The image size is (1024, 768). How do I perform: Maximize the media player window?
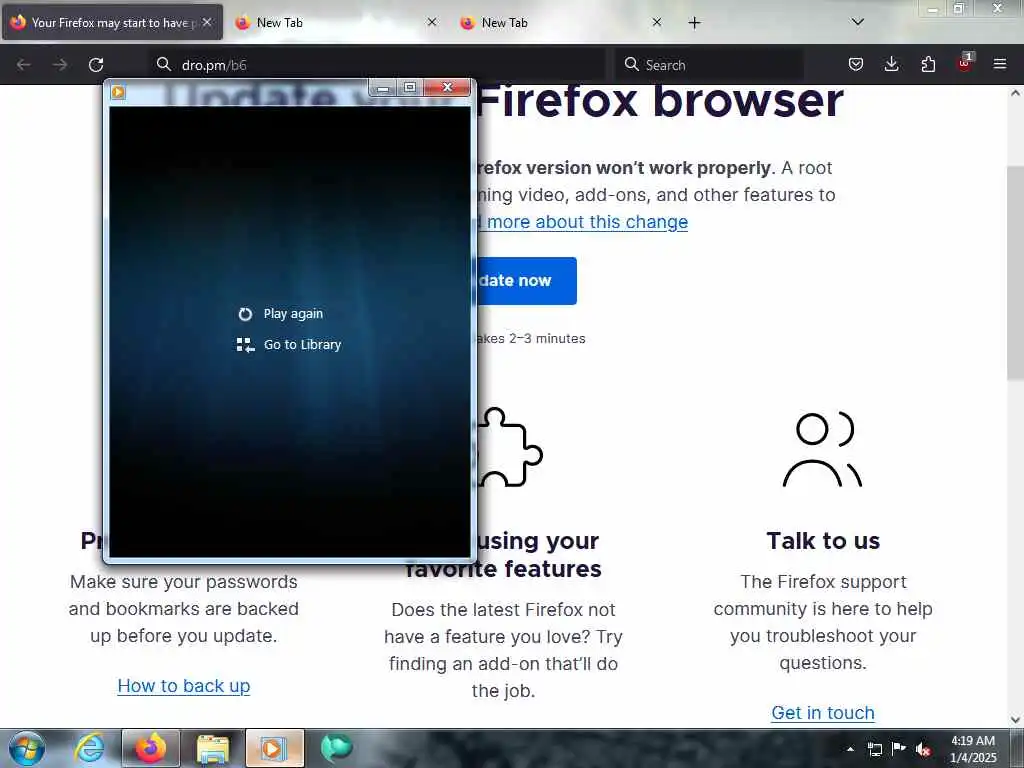409,88
